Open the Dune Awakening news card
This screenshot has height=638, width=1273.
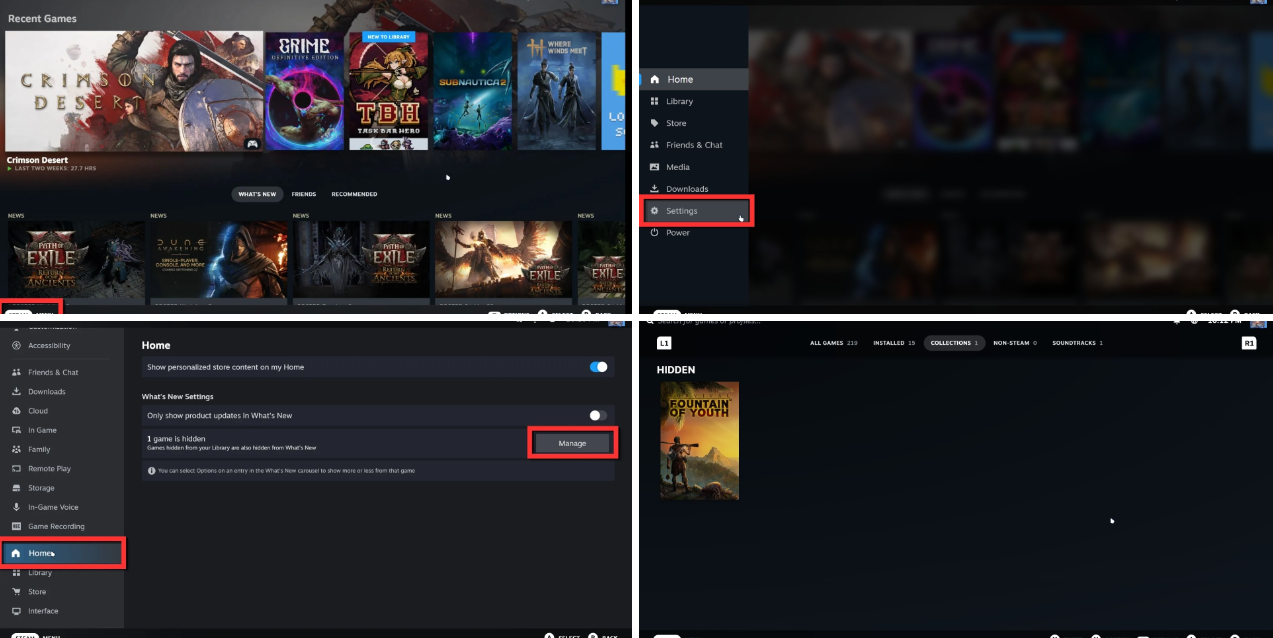click(219, 260)
